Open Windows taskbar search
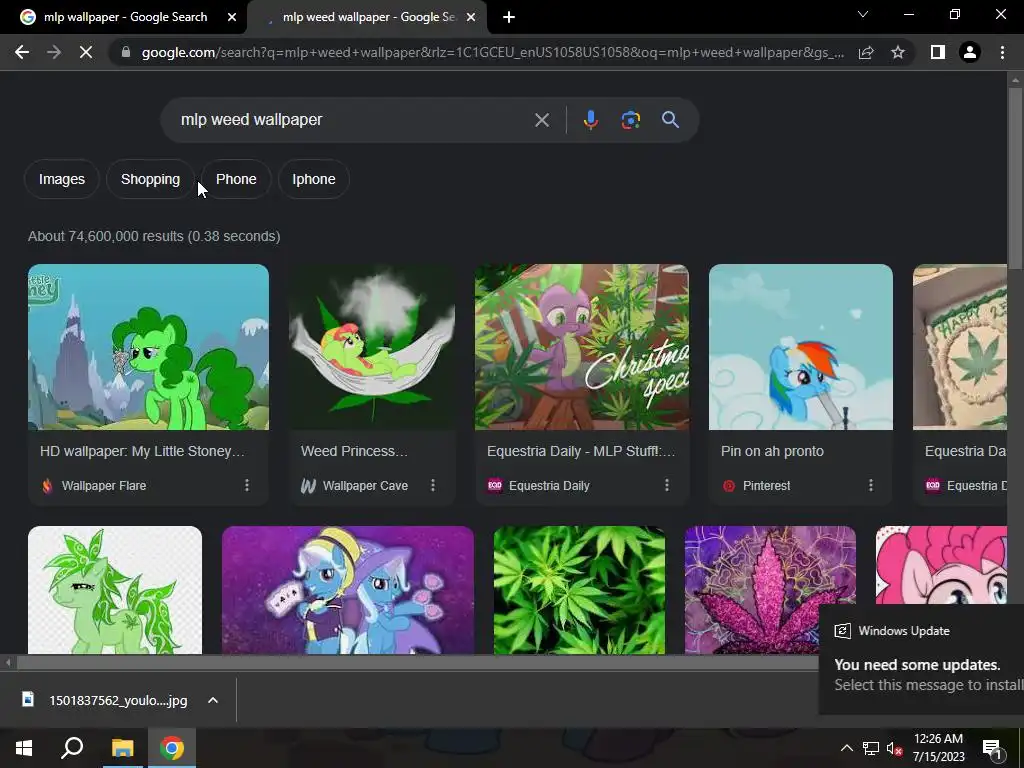This screenshot has height=768, width=1024. point(72,748)
